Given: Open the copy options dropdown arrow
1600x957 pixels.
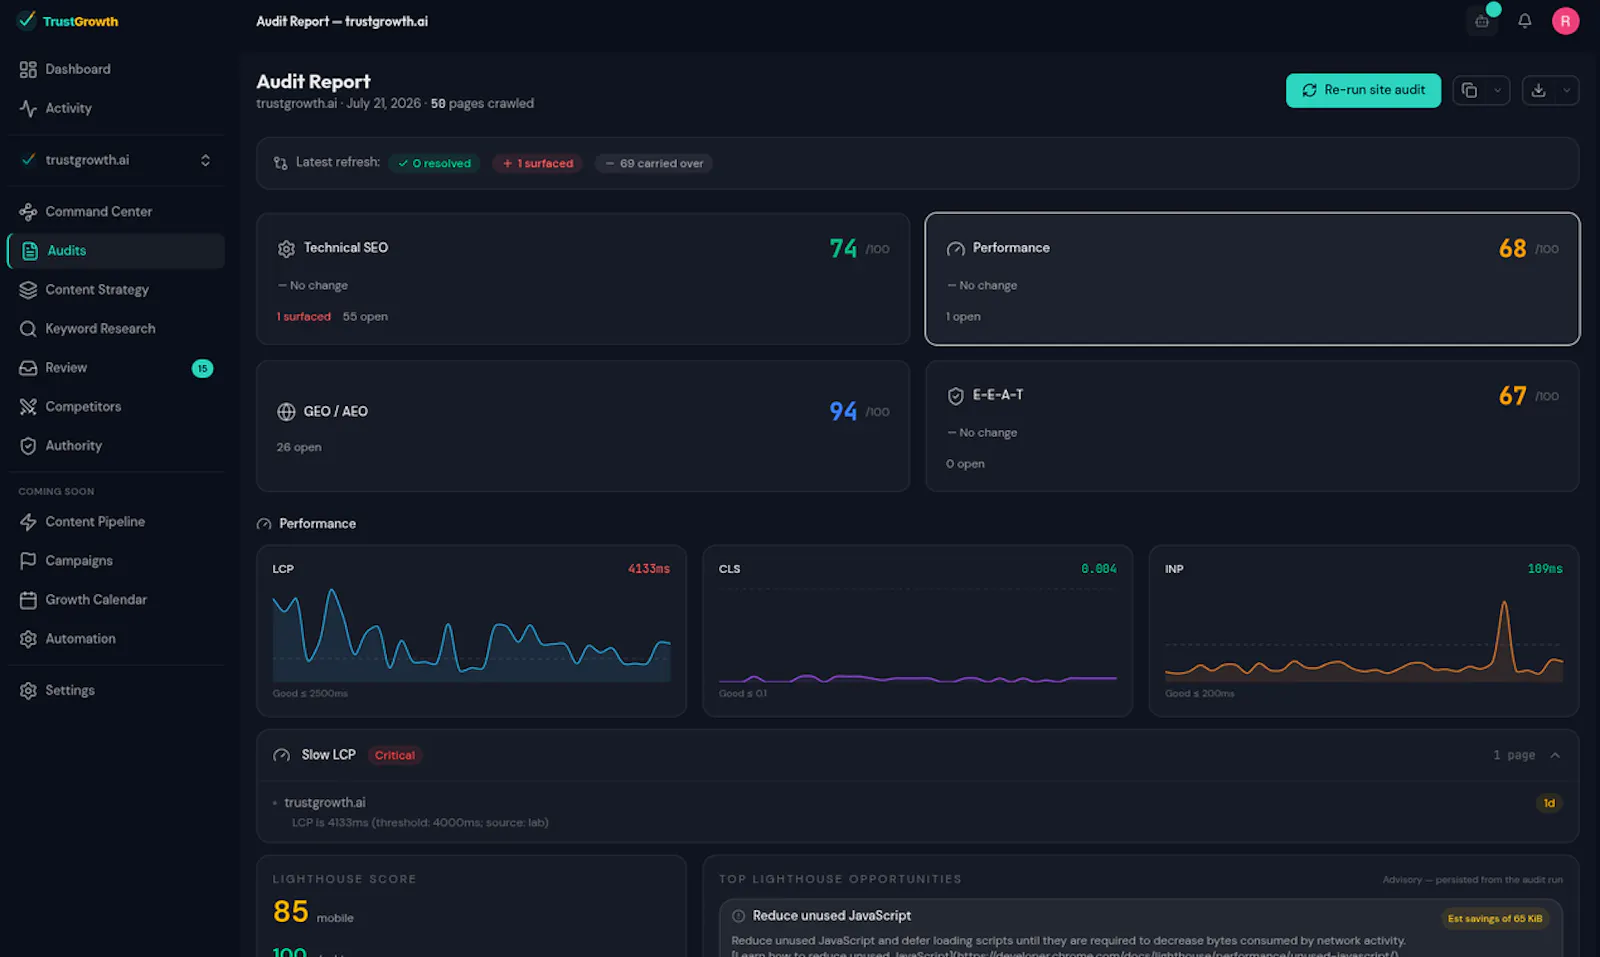Looking at the screenshot, I should coord(1497,90).
